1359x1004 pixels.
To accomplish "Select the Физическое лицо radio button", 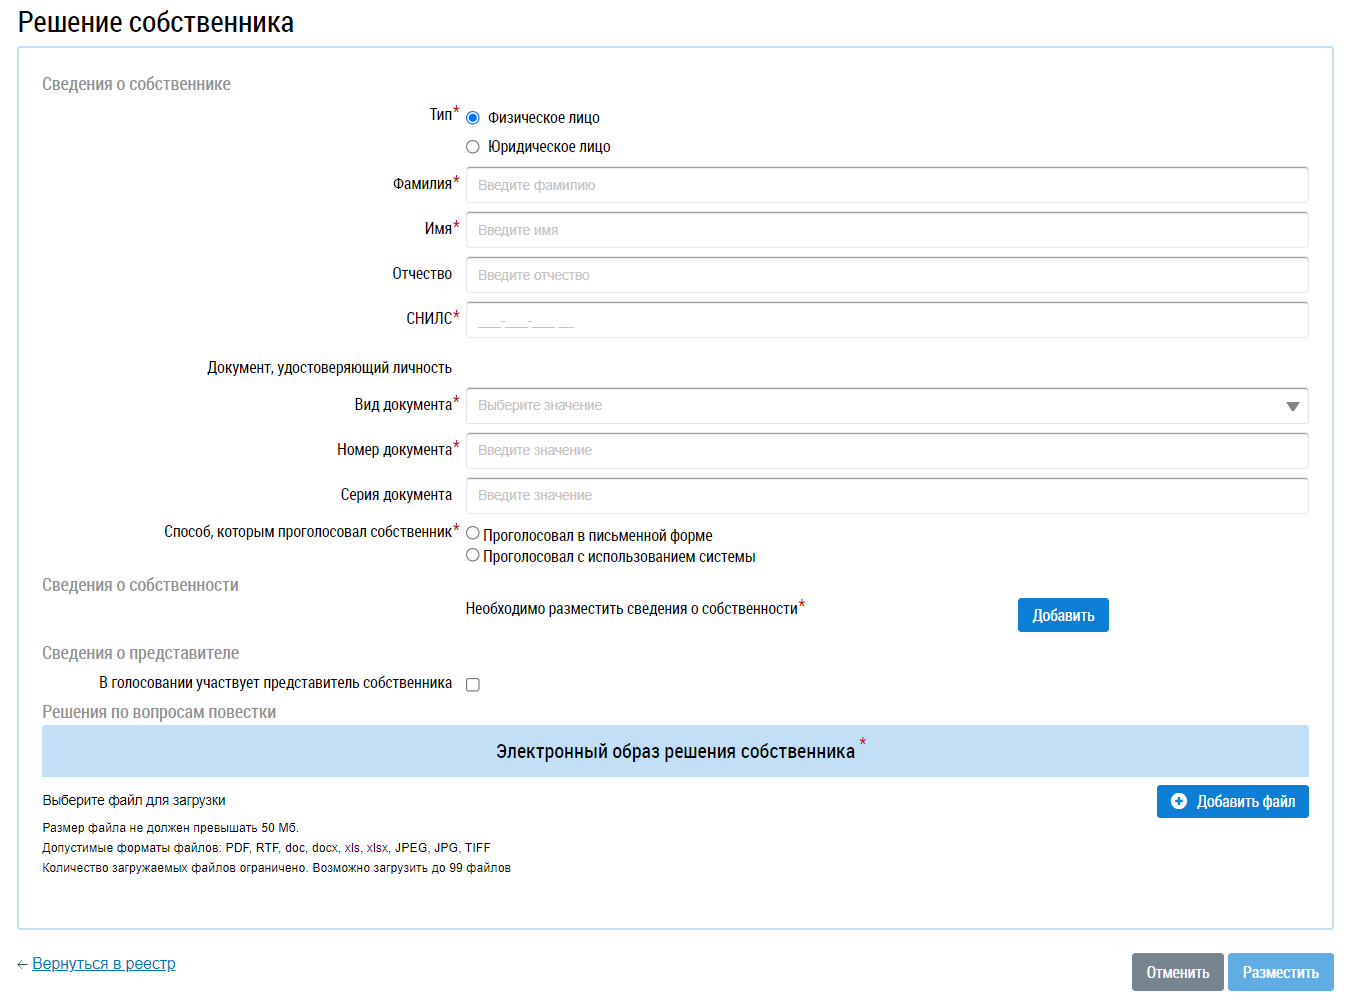I will 473,118.
